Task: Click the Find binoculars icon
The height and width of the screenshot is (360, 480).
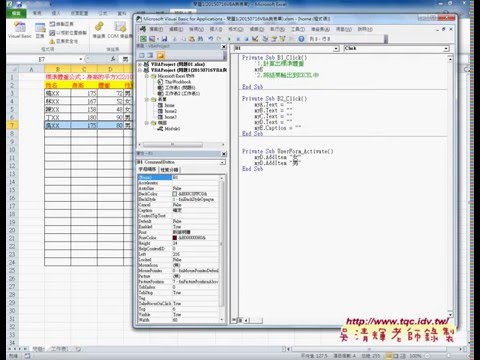Action: tap(200, 39)
